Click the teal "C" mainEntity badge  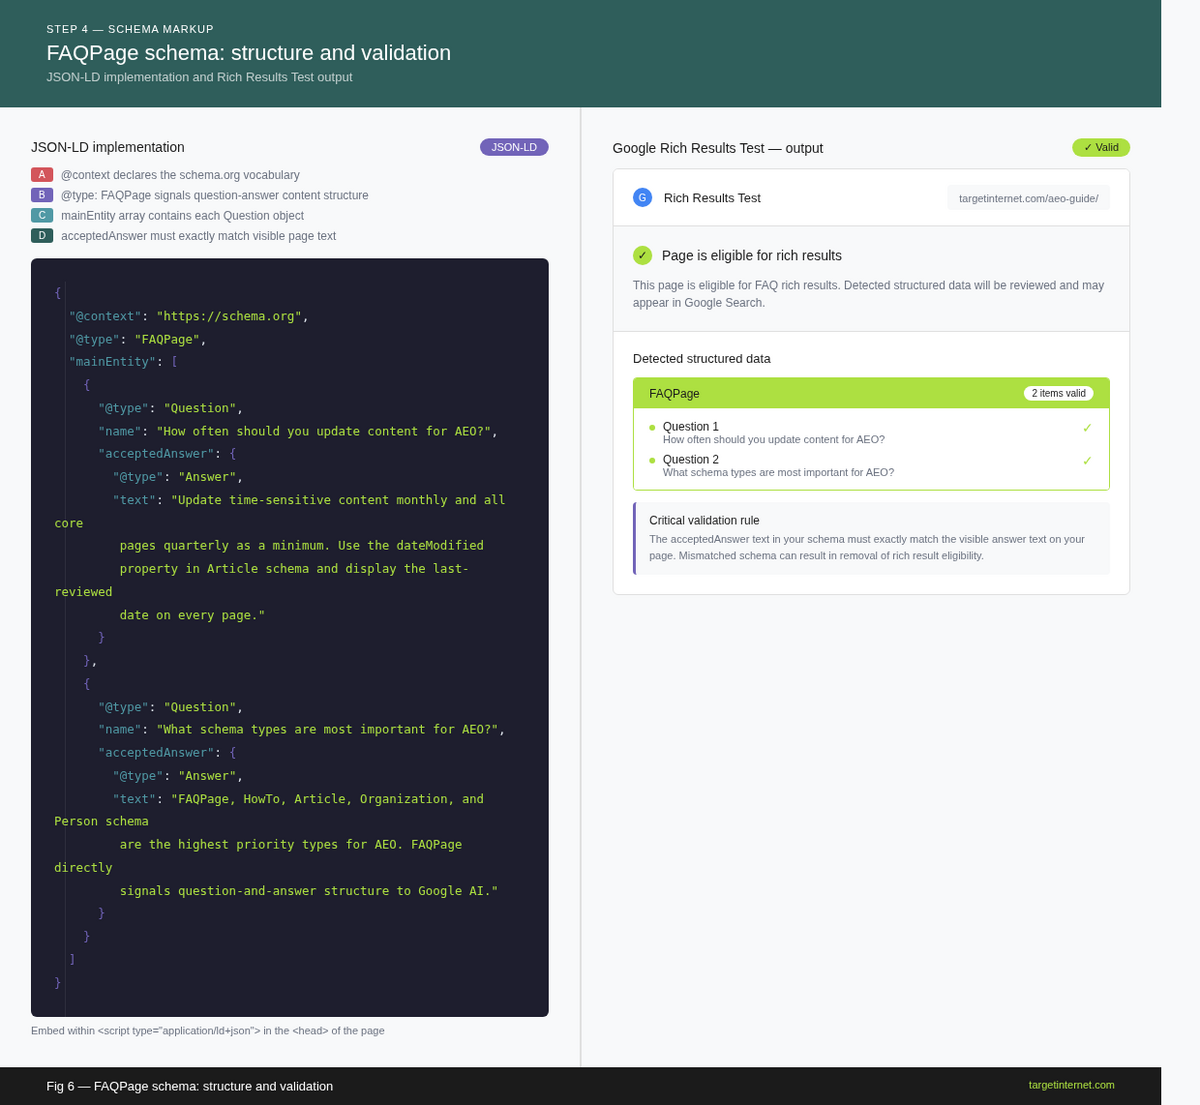click(40, 214)
